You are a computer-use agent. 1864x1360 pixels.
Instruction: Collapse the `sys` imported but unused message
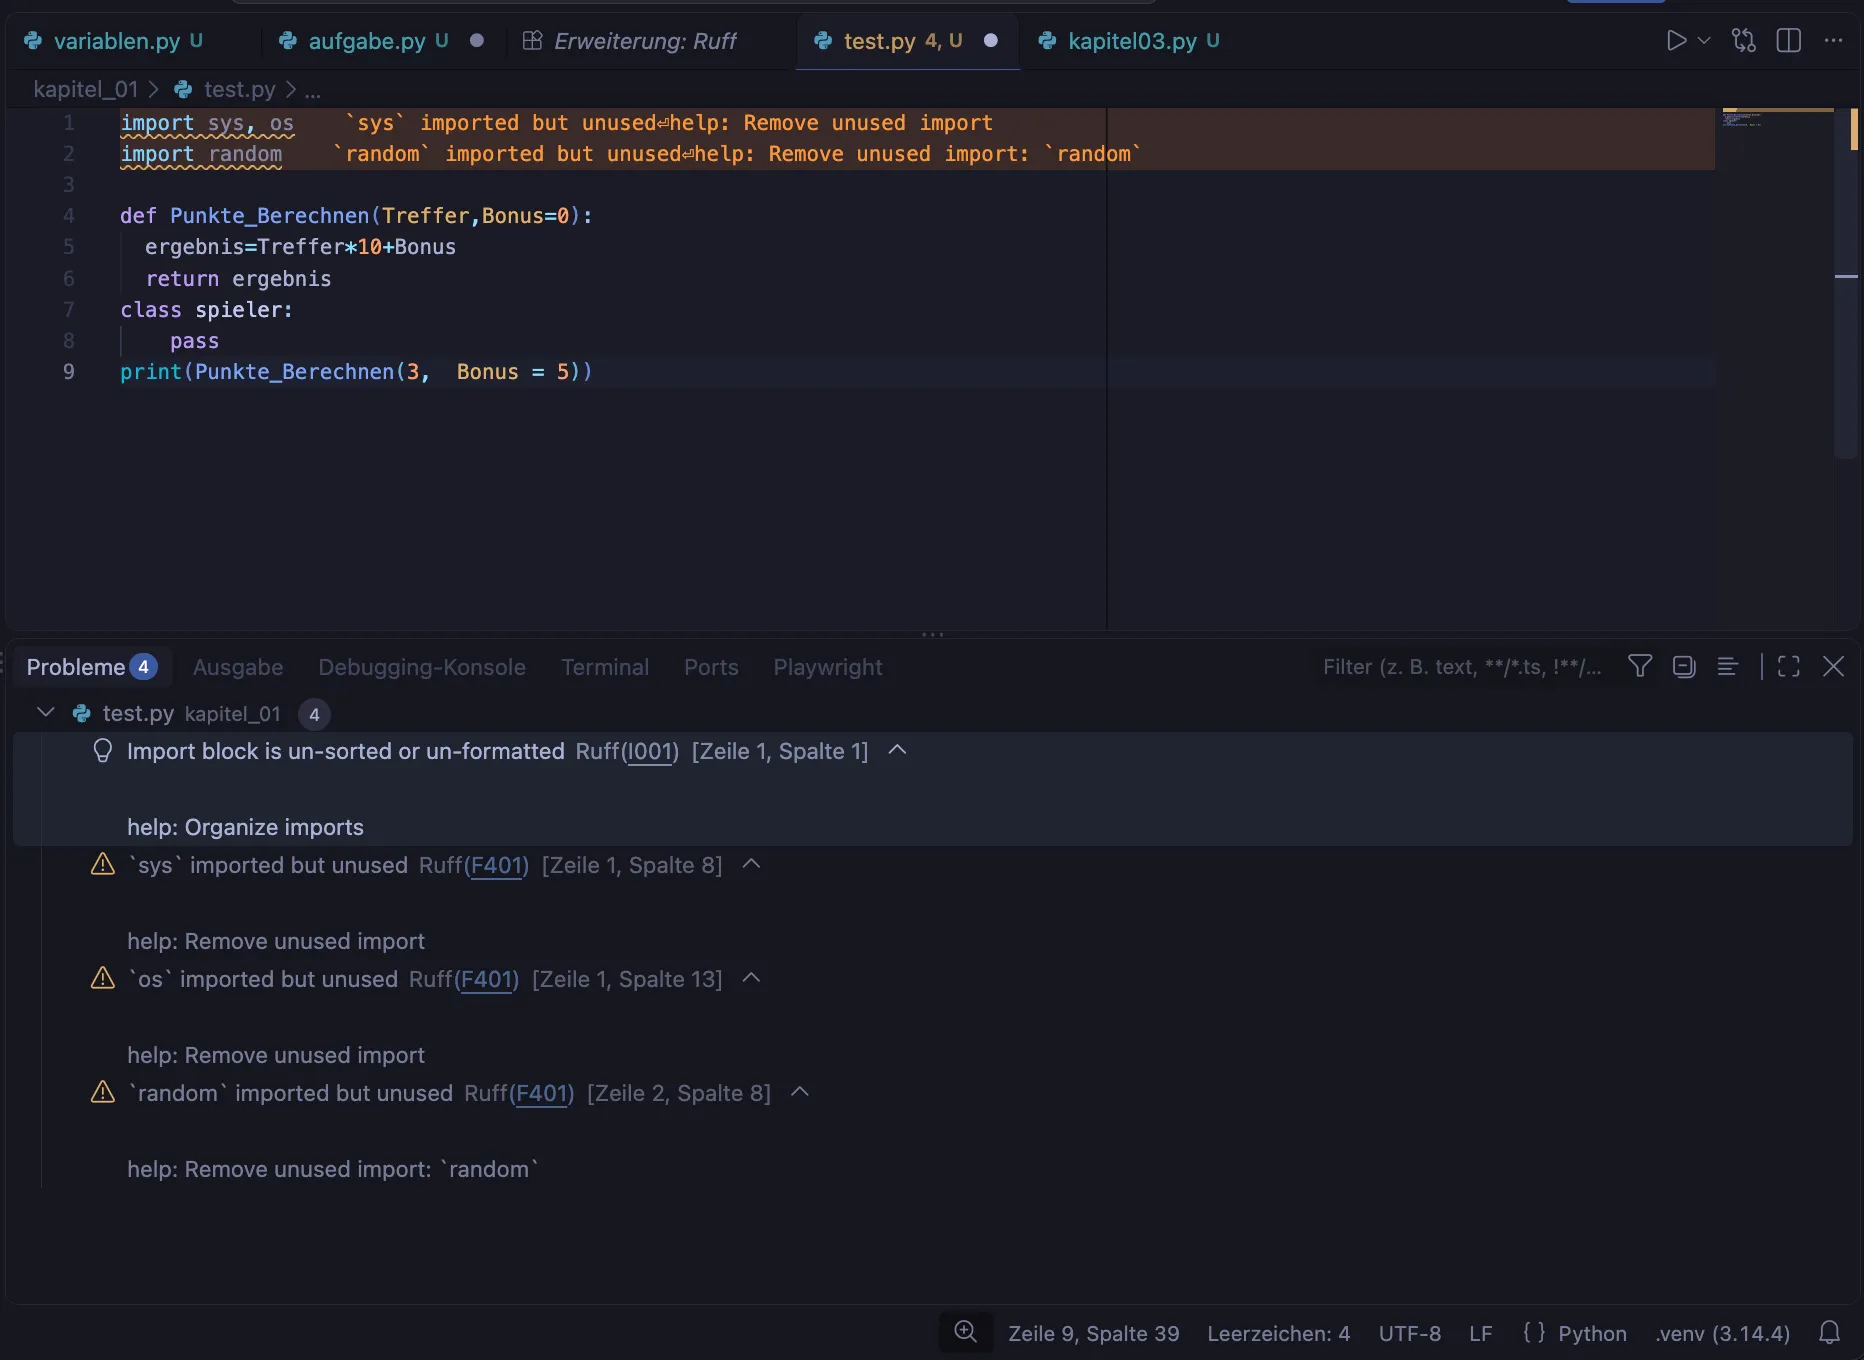coord(751,864)
